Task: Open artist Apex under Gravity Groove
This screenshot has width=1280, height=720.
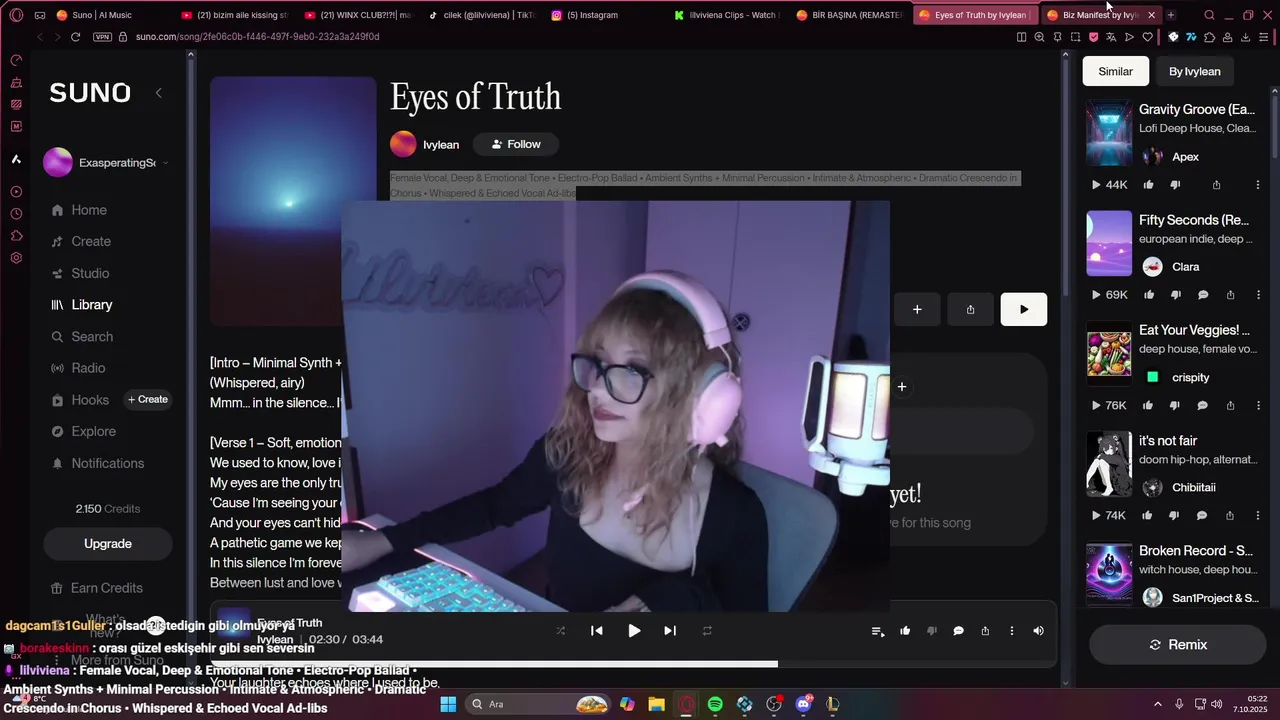Action: 1185,157
